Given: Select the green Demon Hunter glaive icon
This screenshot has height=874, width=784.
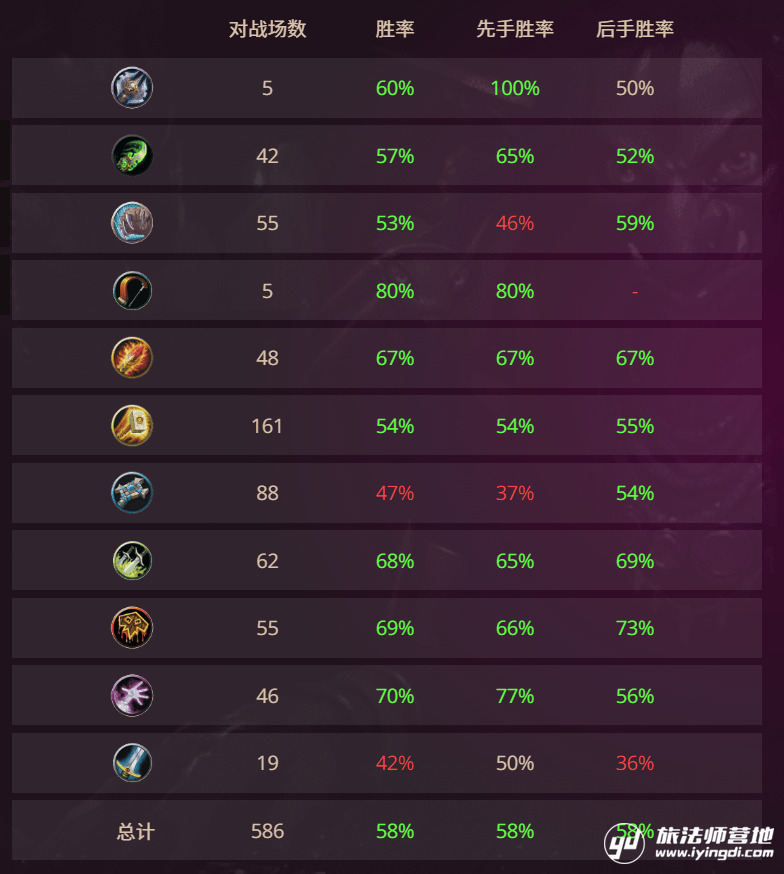Looking at the screenshot, I should 132,156.
